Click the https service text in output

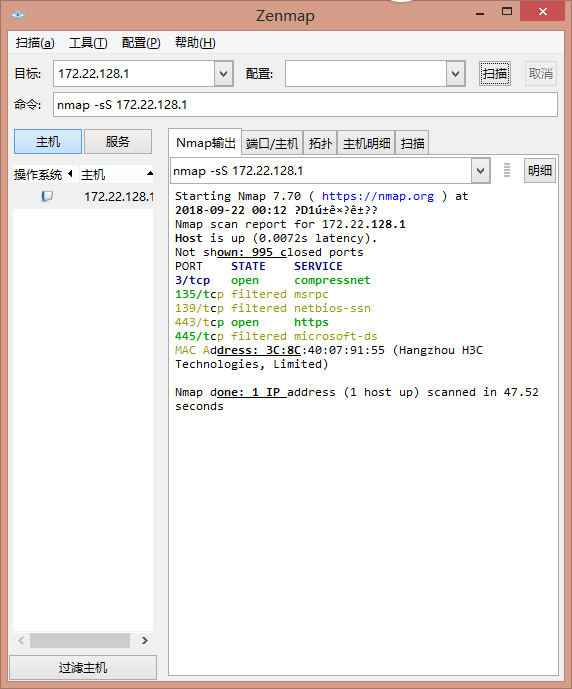pyautogui.click(x=311, y=322)
